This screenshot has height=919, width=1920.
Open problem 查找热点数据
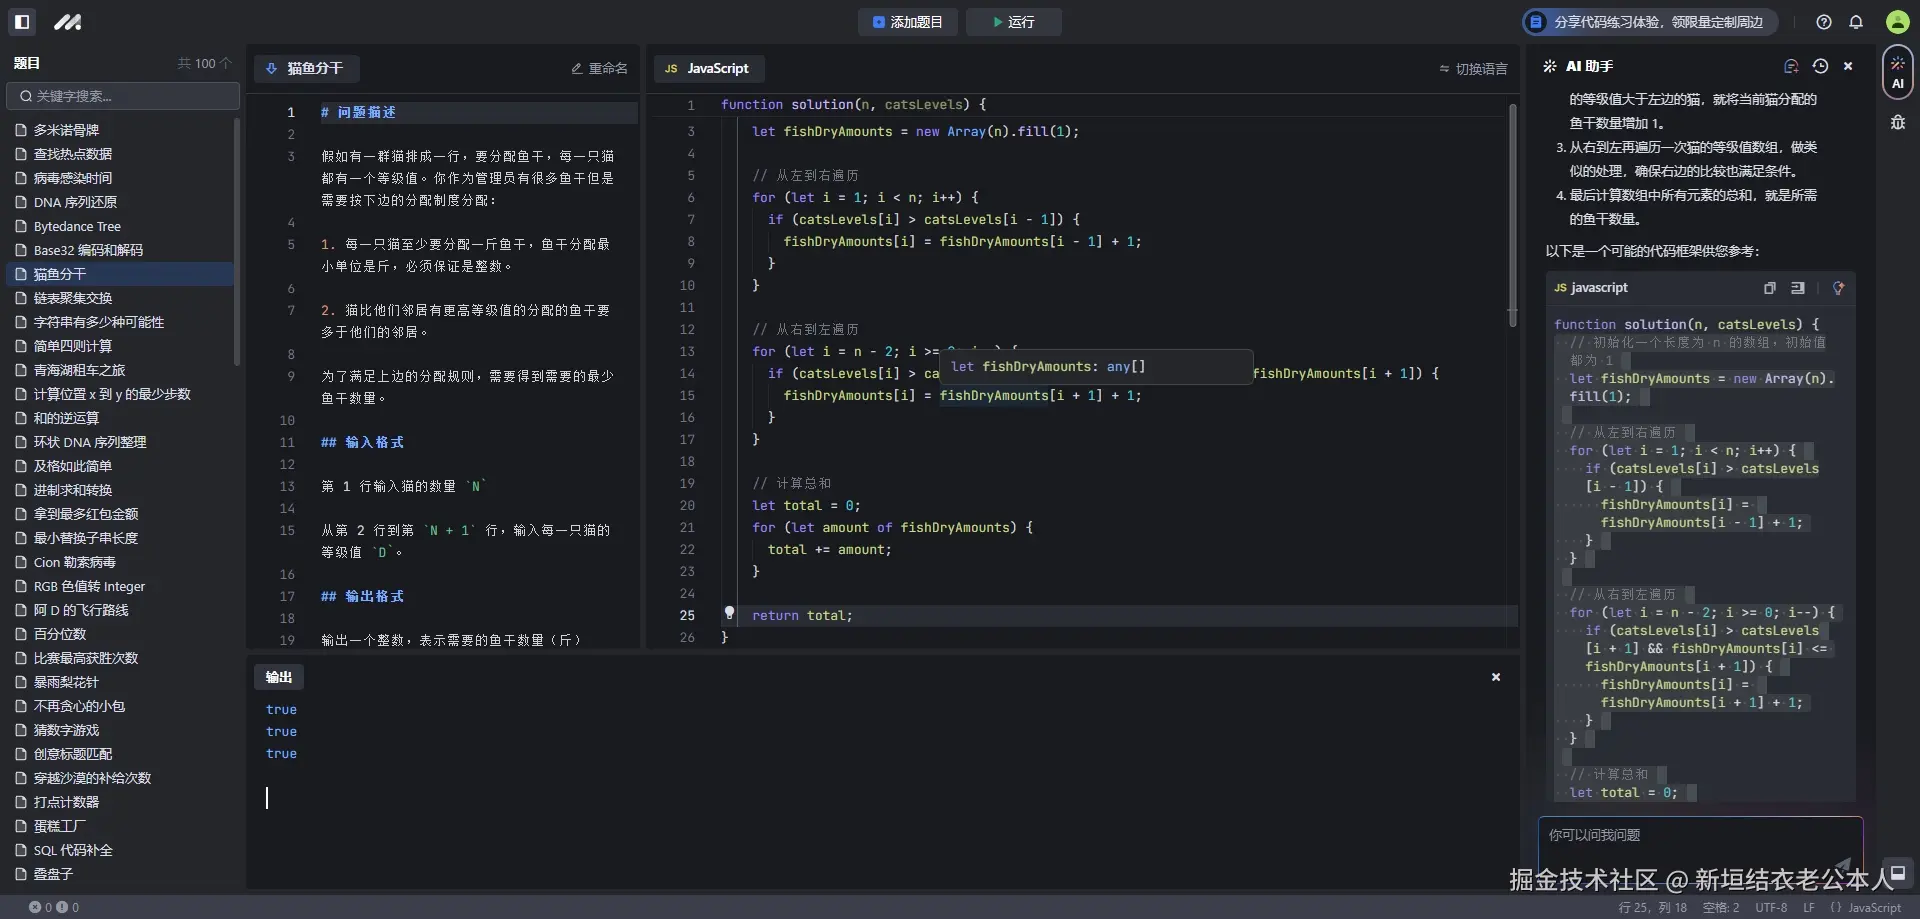pyautogui.click(x=120, y=154)
